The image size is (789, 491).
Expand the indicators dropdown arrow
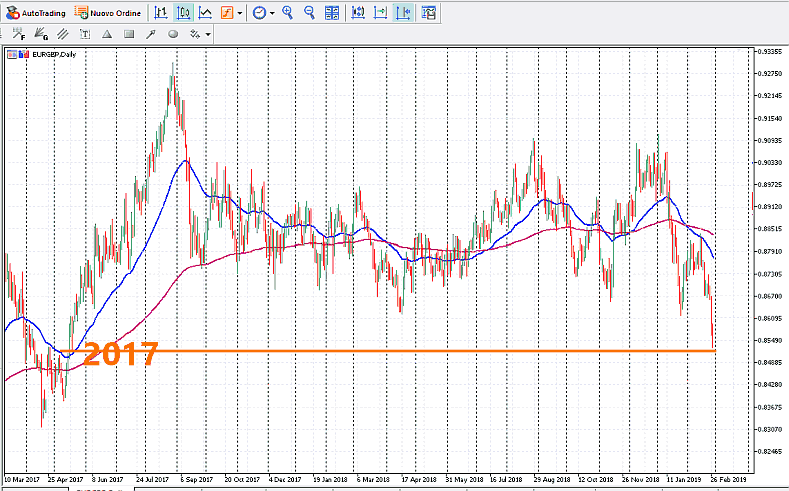[x=238, y=13]
